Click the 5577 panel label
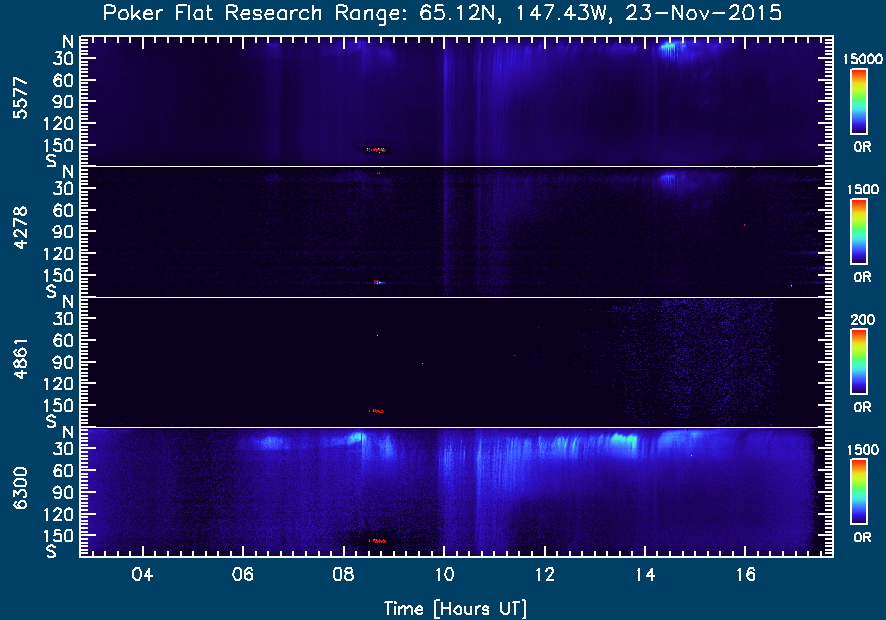Viewport: 886px width, 620px height. [x=20, y=98]
